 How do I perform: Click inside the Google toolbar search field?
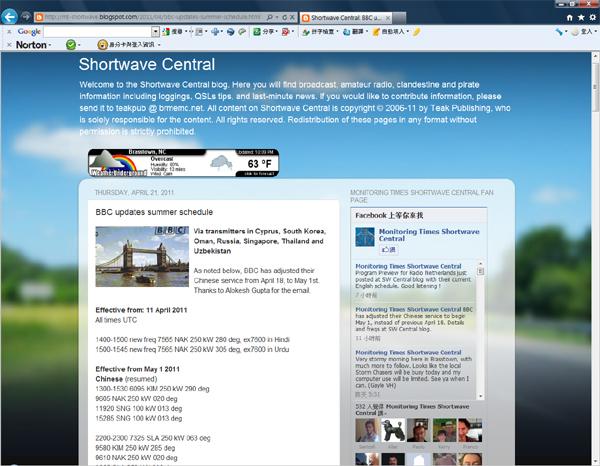[98, 32]
